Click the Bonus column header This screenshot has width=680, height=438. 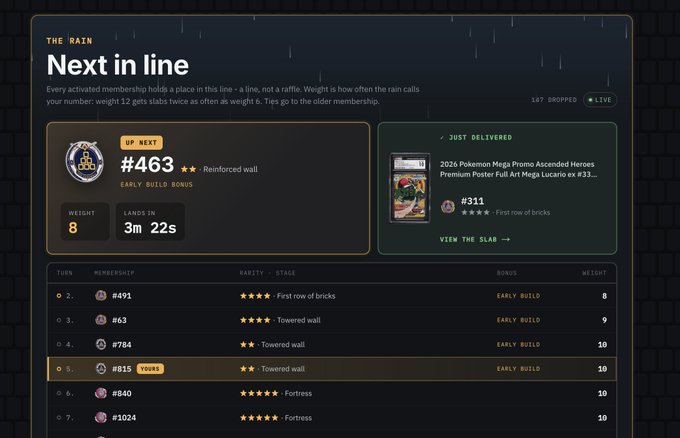[507, 273]
